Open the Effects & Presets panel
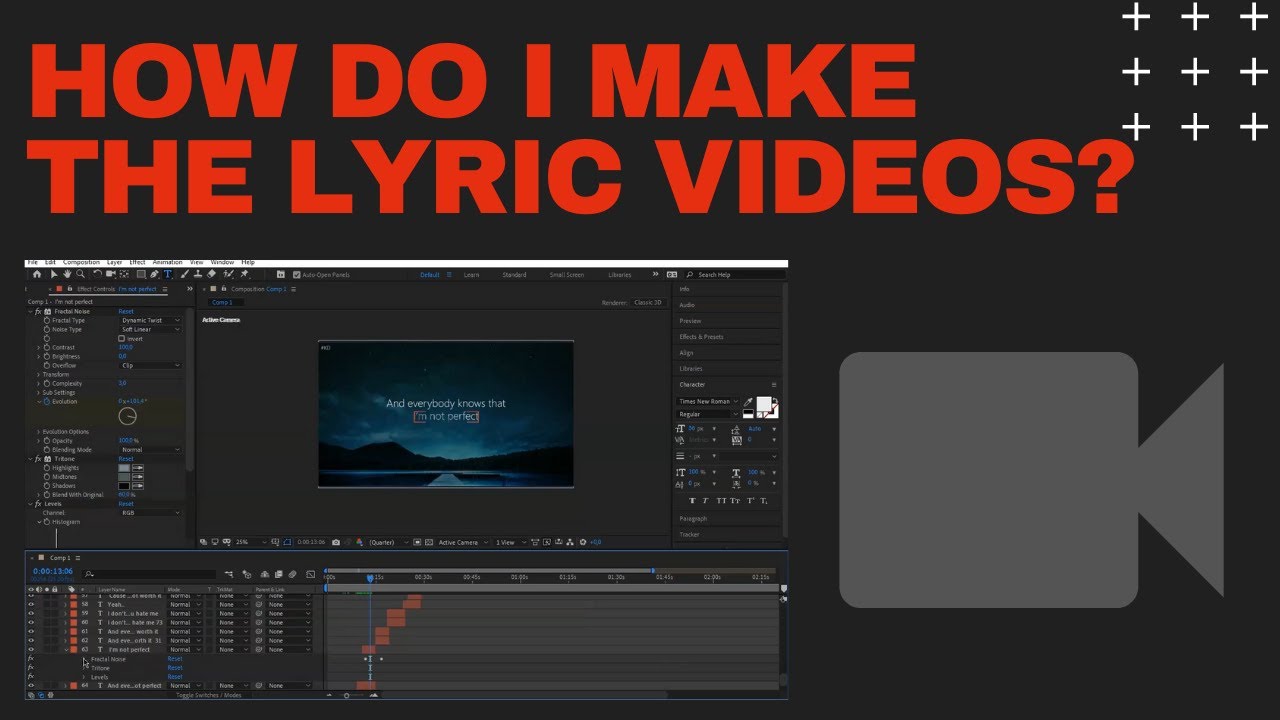Viewport: 1280px width, 720px height. pyautogui.click(x=702, y=337)
